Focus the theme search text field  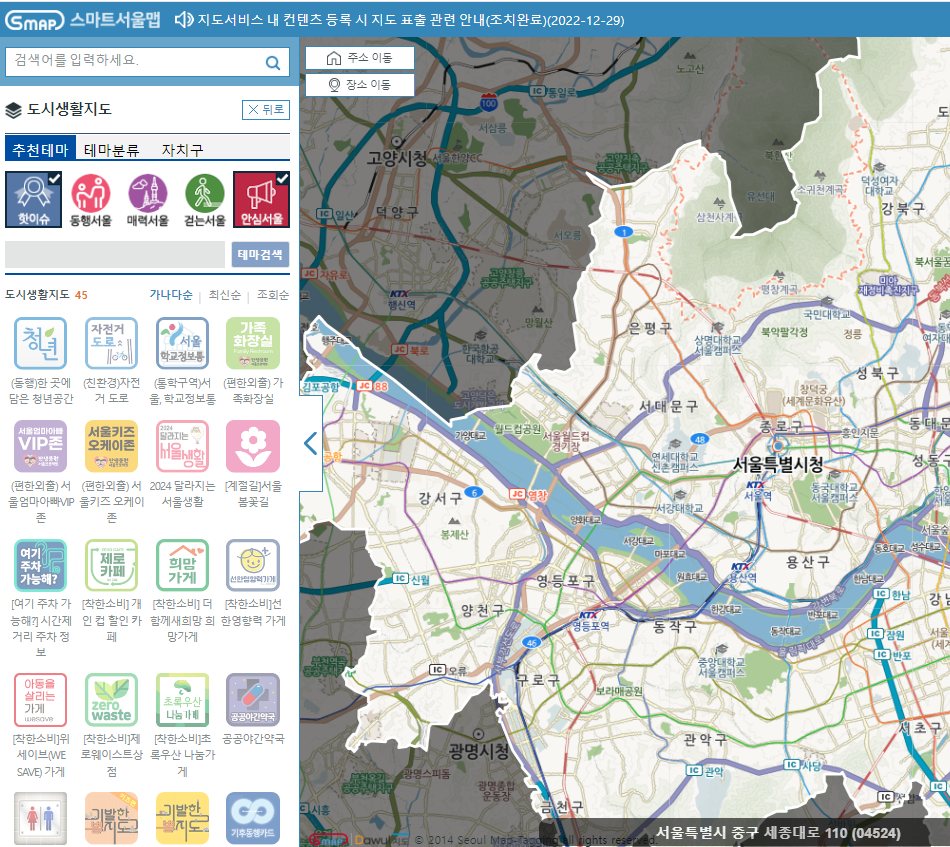click(x=115, y=254)
